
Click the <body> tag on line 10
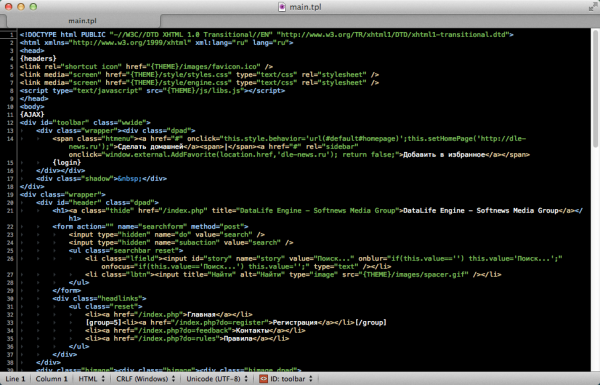pyautogui.click(x=32, y=107)
